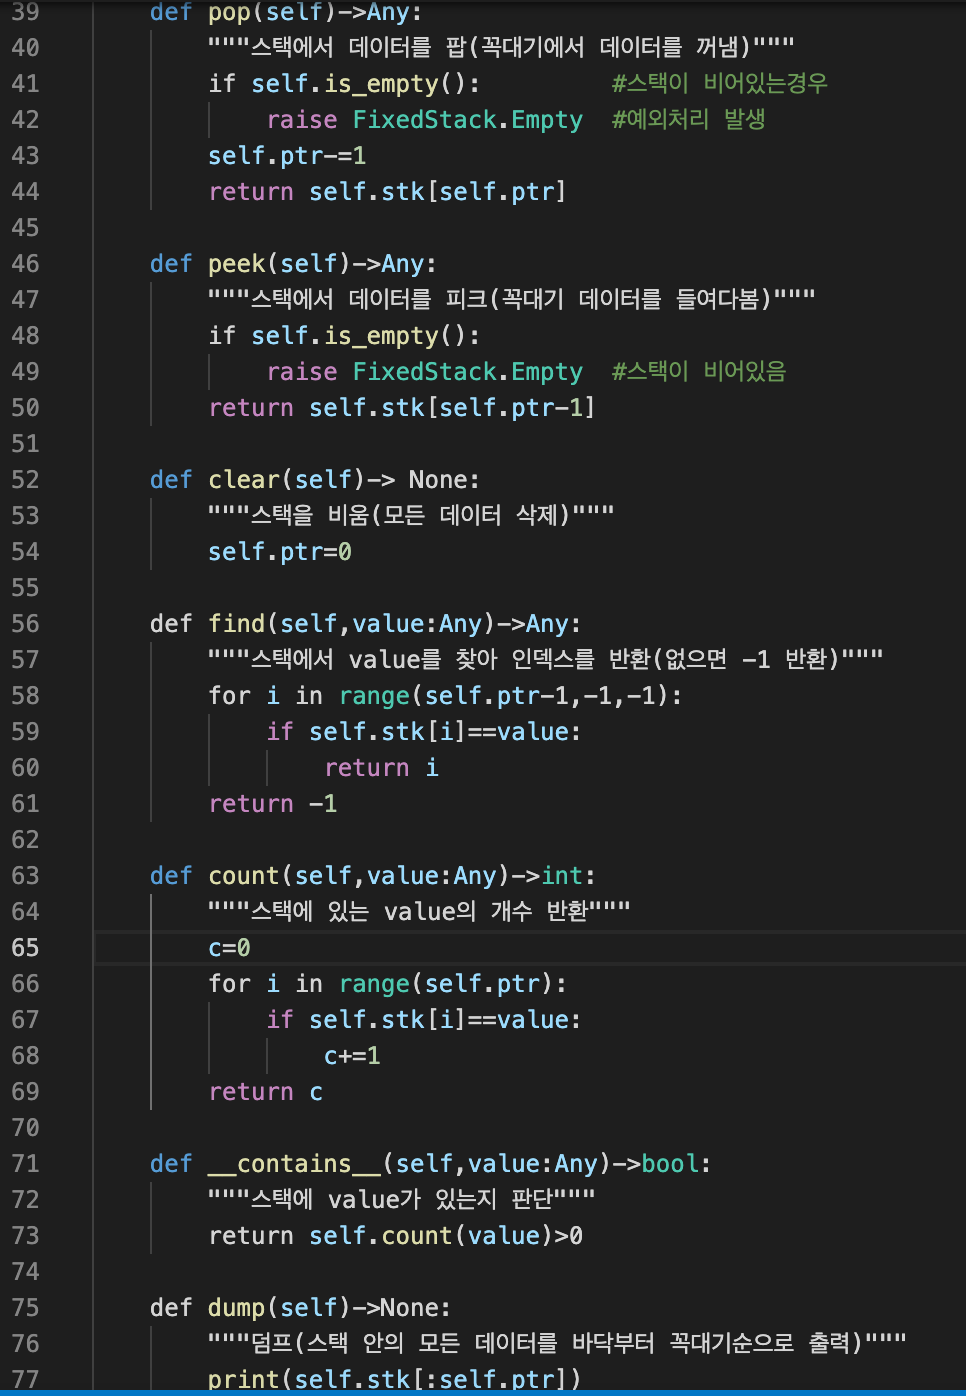Select the 'clear' function name
Screen dimensions: 966x1396
point(244,480)
